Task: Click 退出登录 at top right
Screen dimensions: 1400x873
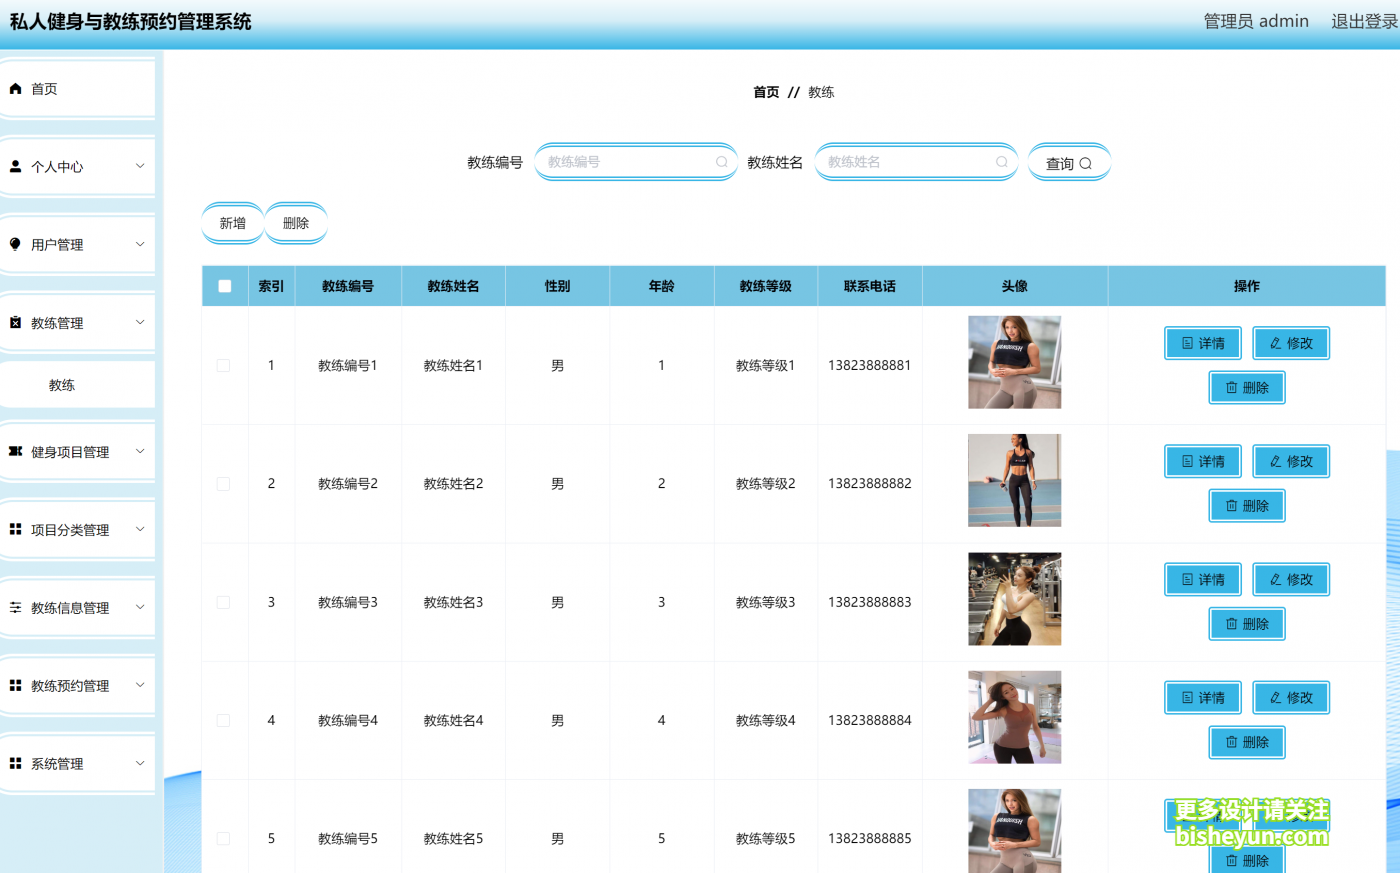Action: 1363,20
